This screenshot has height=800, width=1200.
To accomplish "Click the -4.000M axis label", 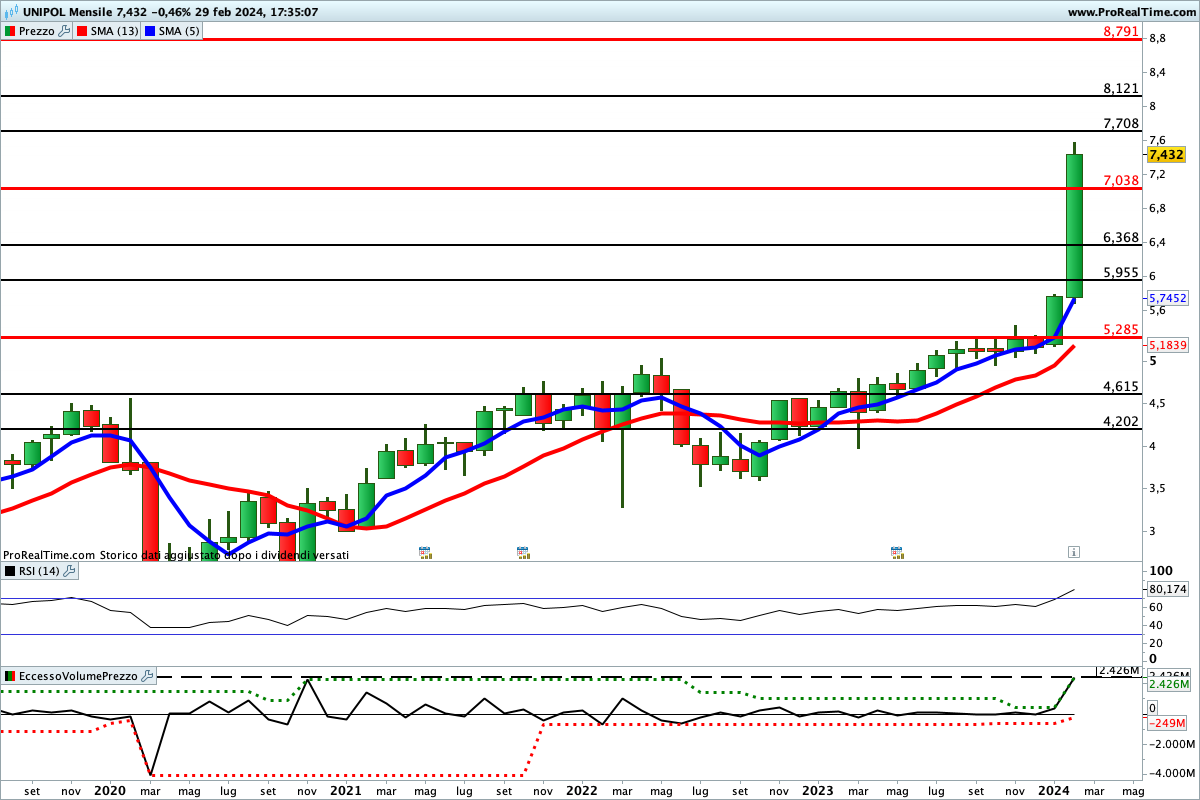I will point(1172,773).
